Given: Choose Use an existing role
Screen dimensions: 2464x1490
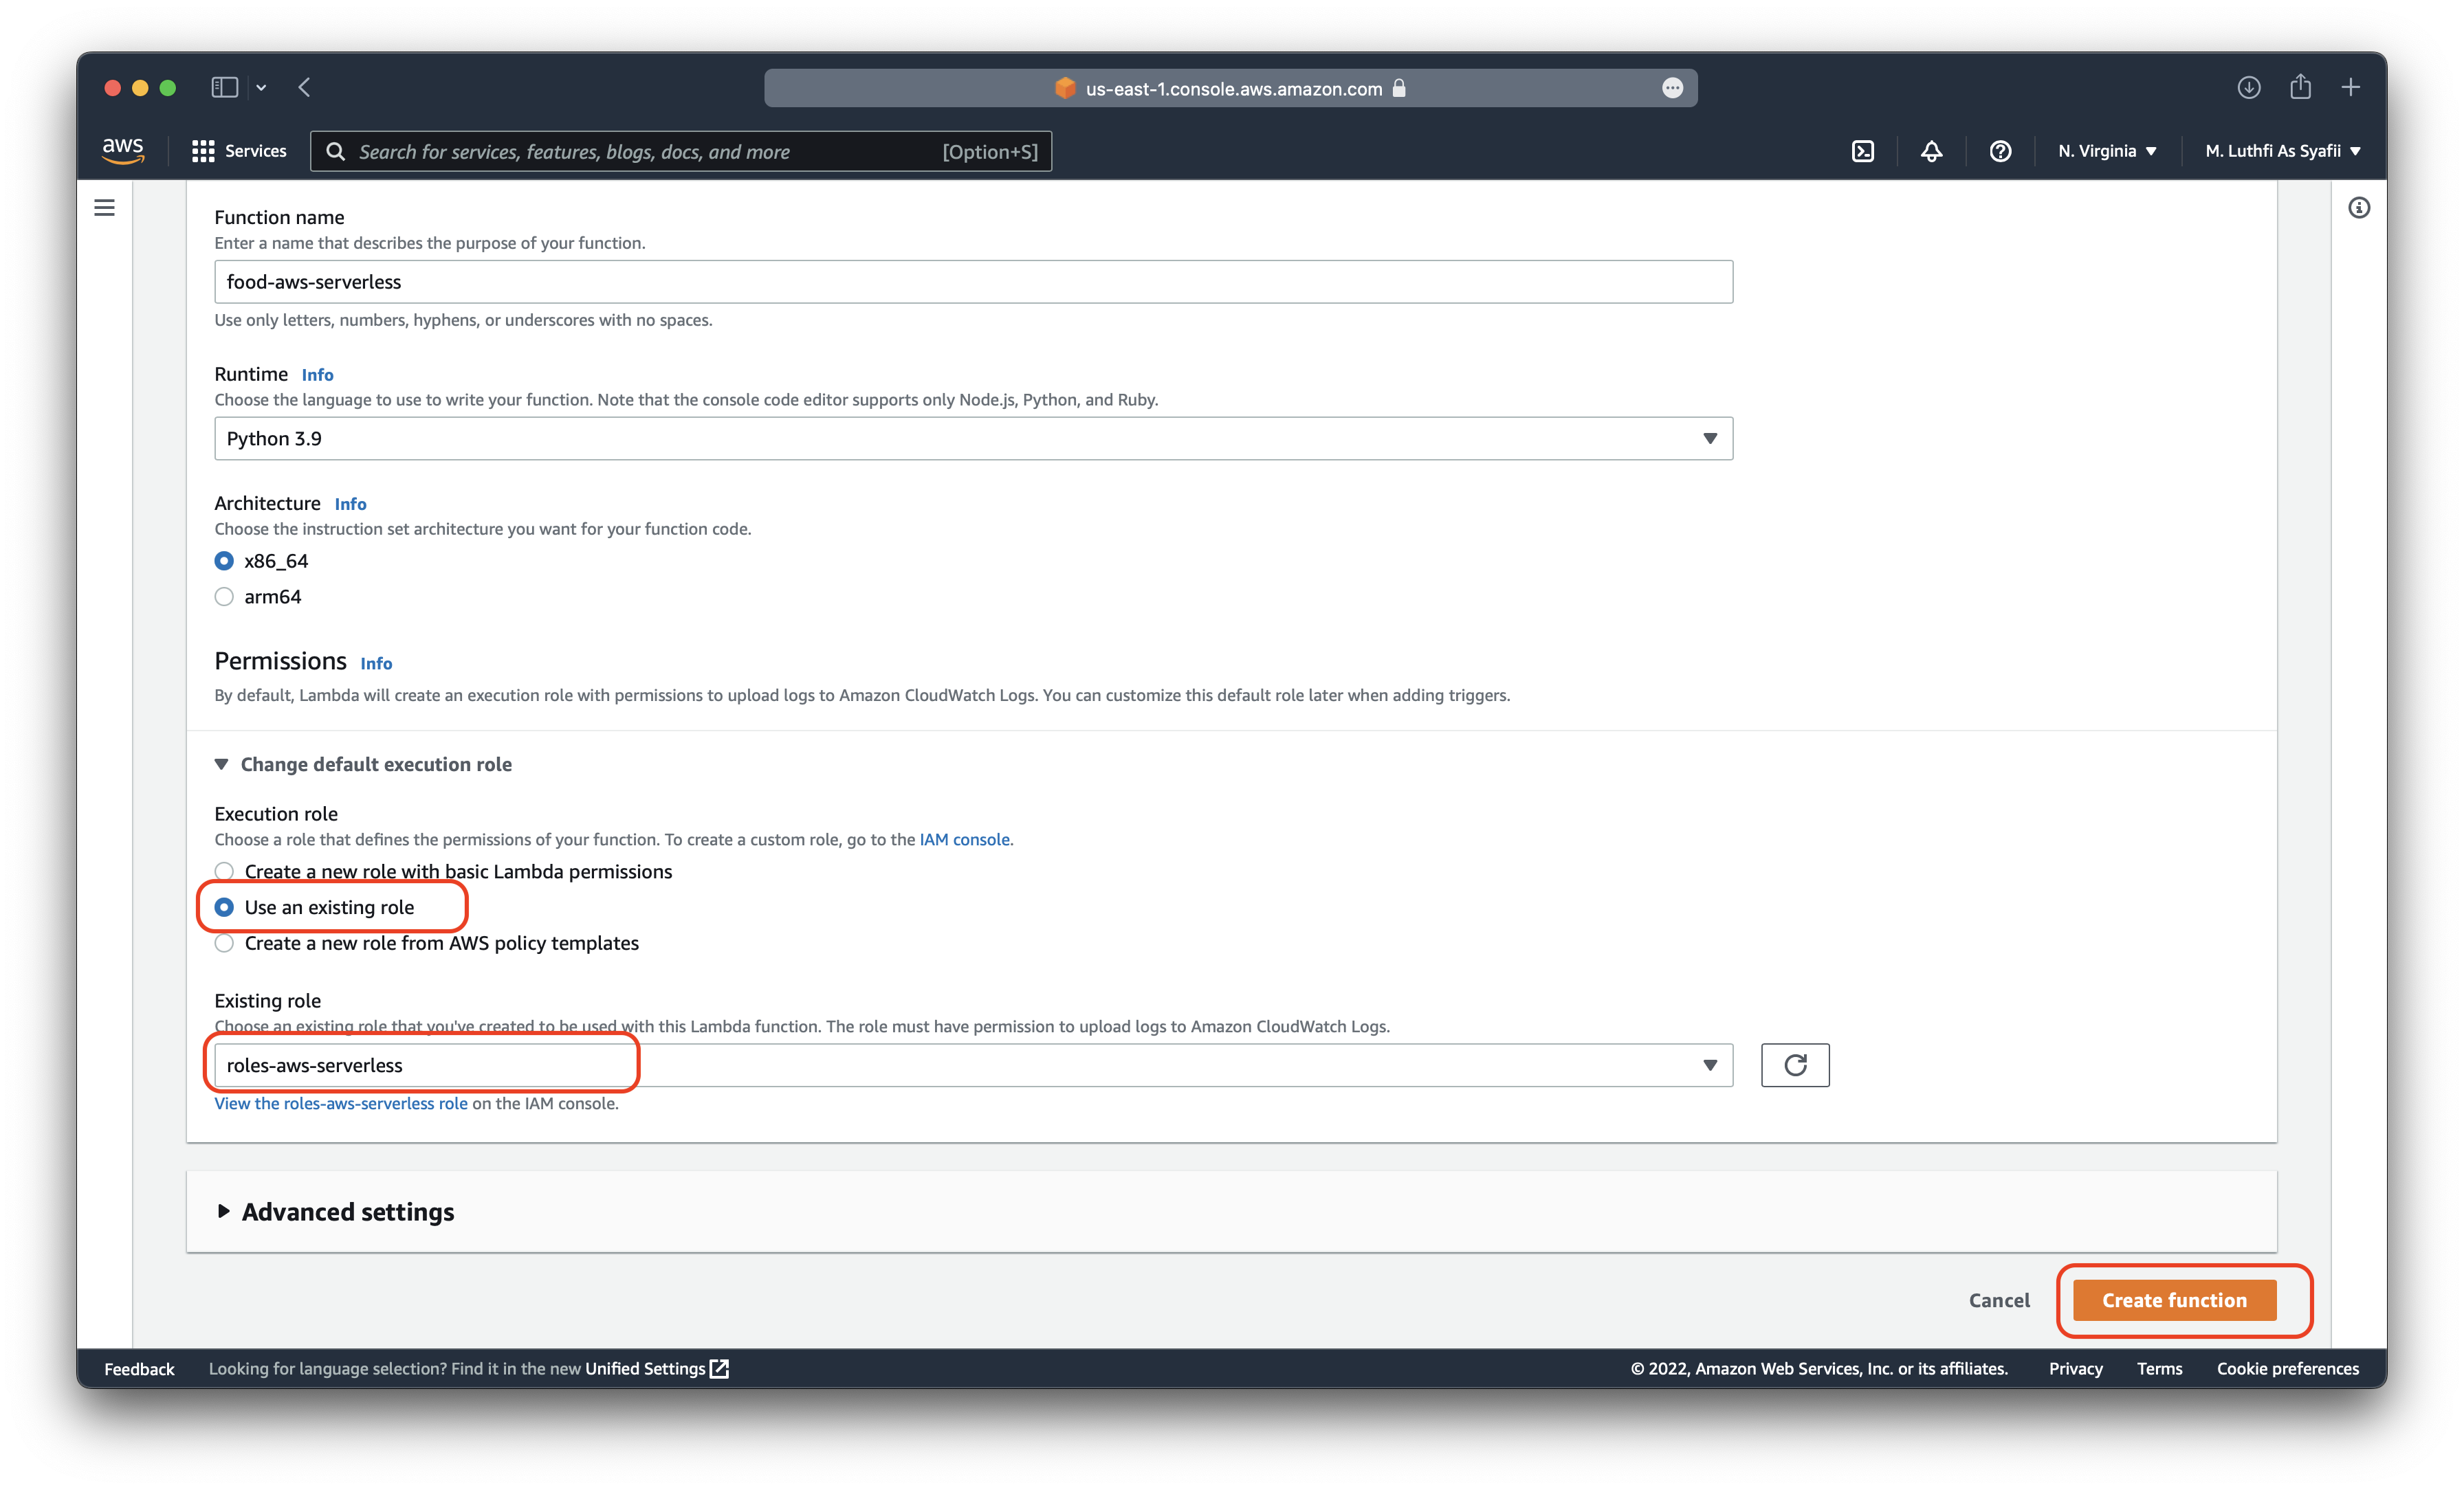Looking at the screenshot, I should coord(224,907).
